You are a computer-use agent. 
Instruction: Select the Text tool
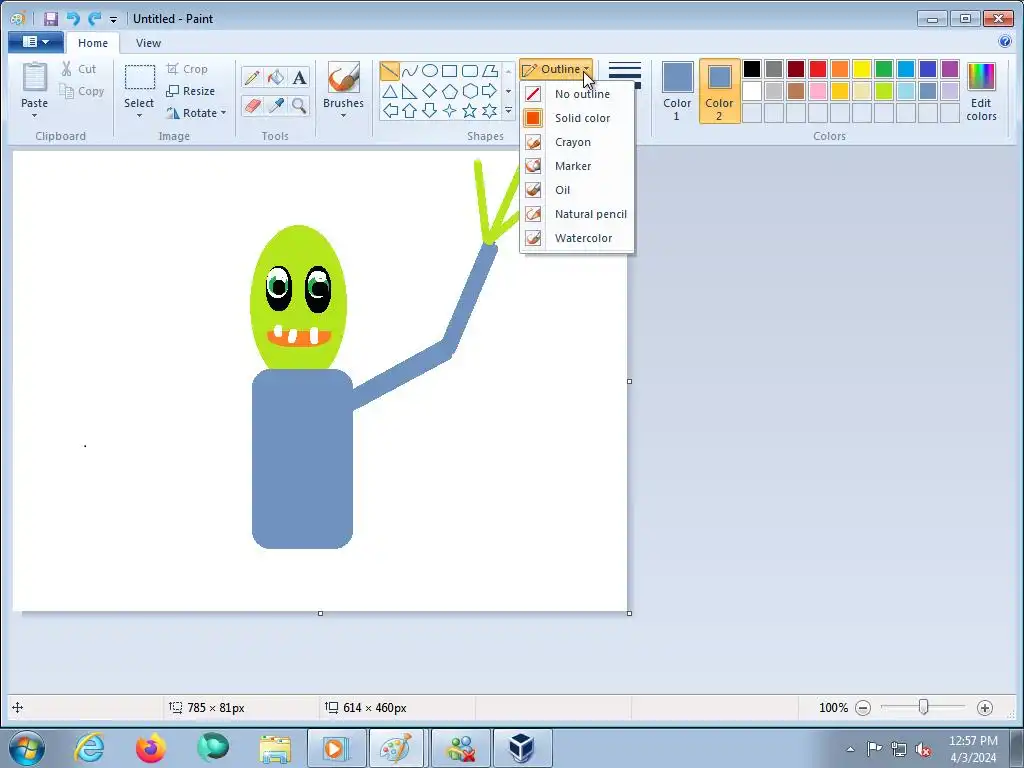299,78
